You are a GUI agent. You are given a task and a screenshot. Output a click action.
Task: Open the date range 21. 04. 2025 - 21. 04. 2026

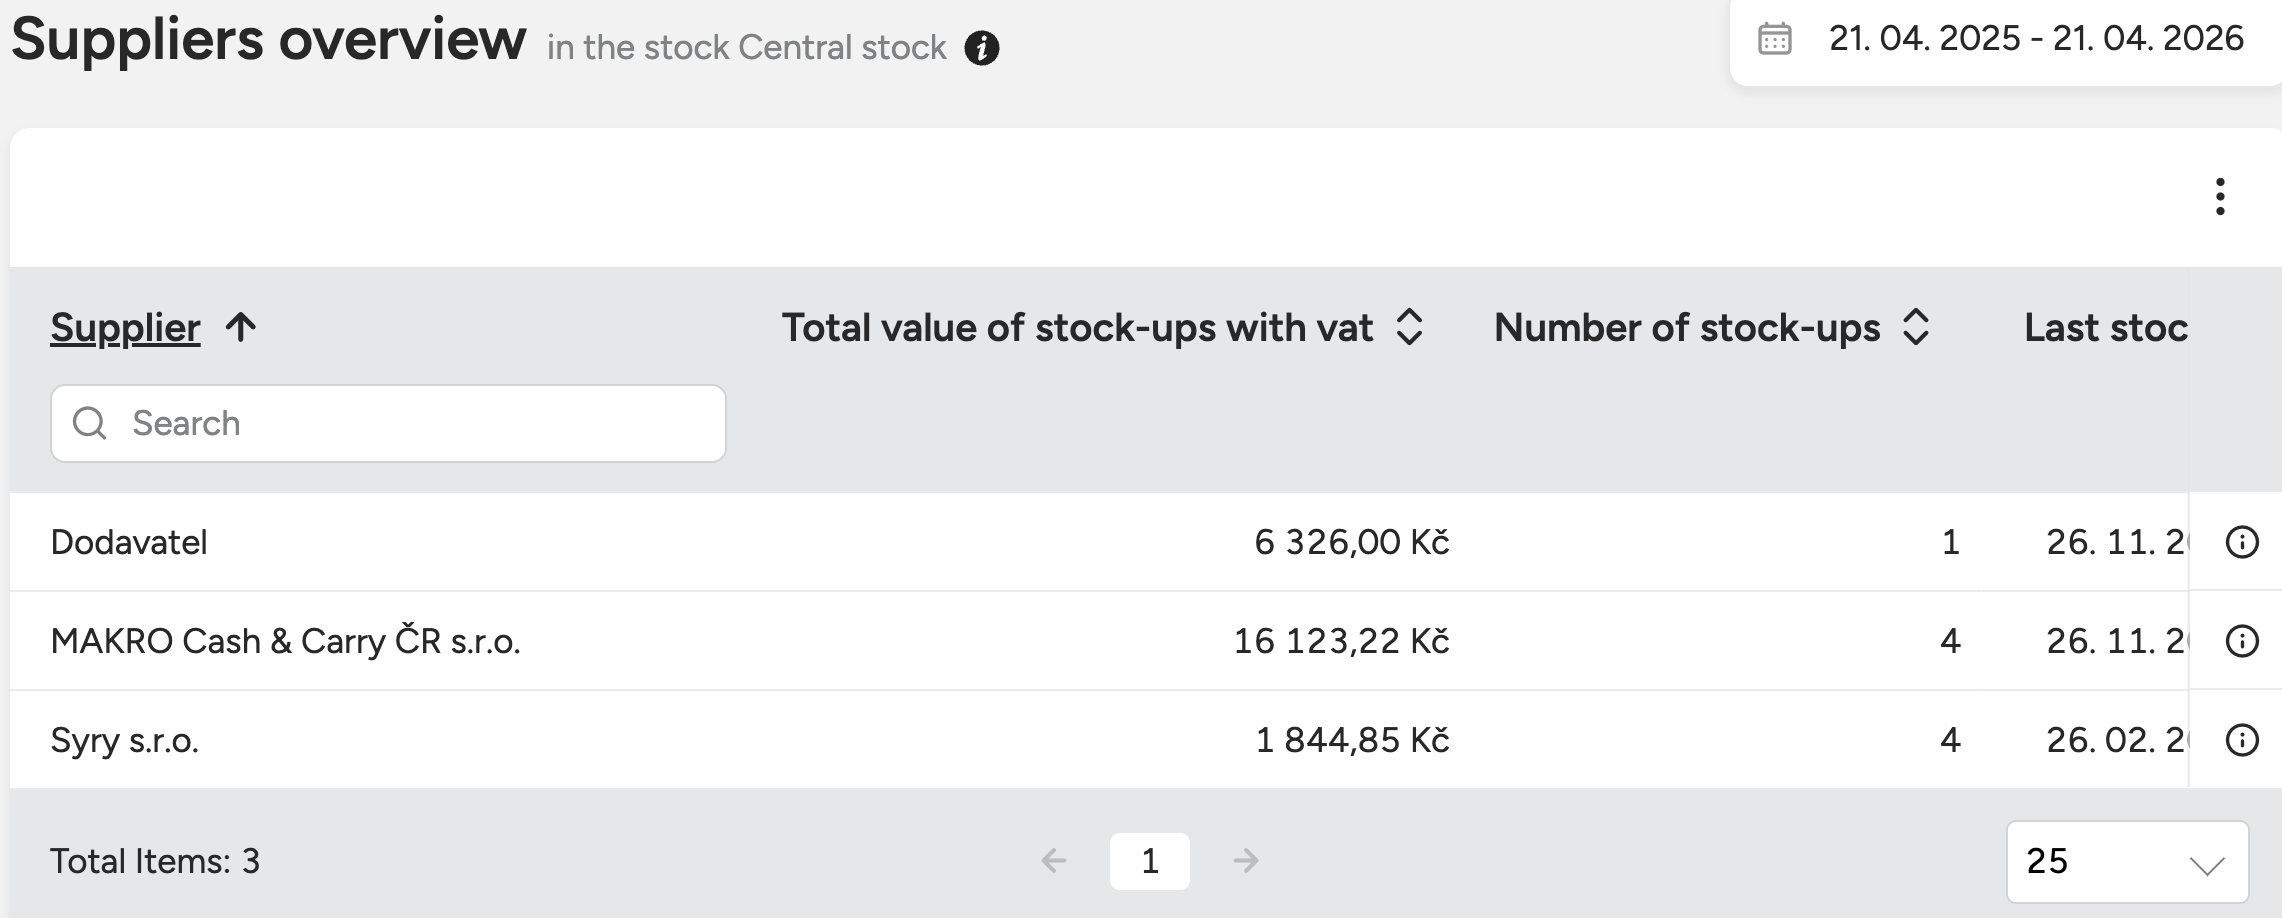point(2036,39)
